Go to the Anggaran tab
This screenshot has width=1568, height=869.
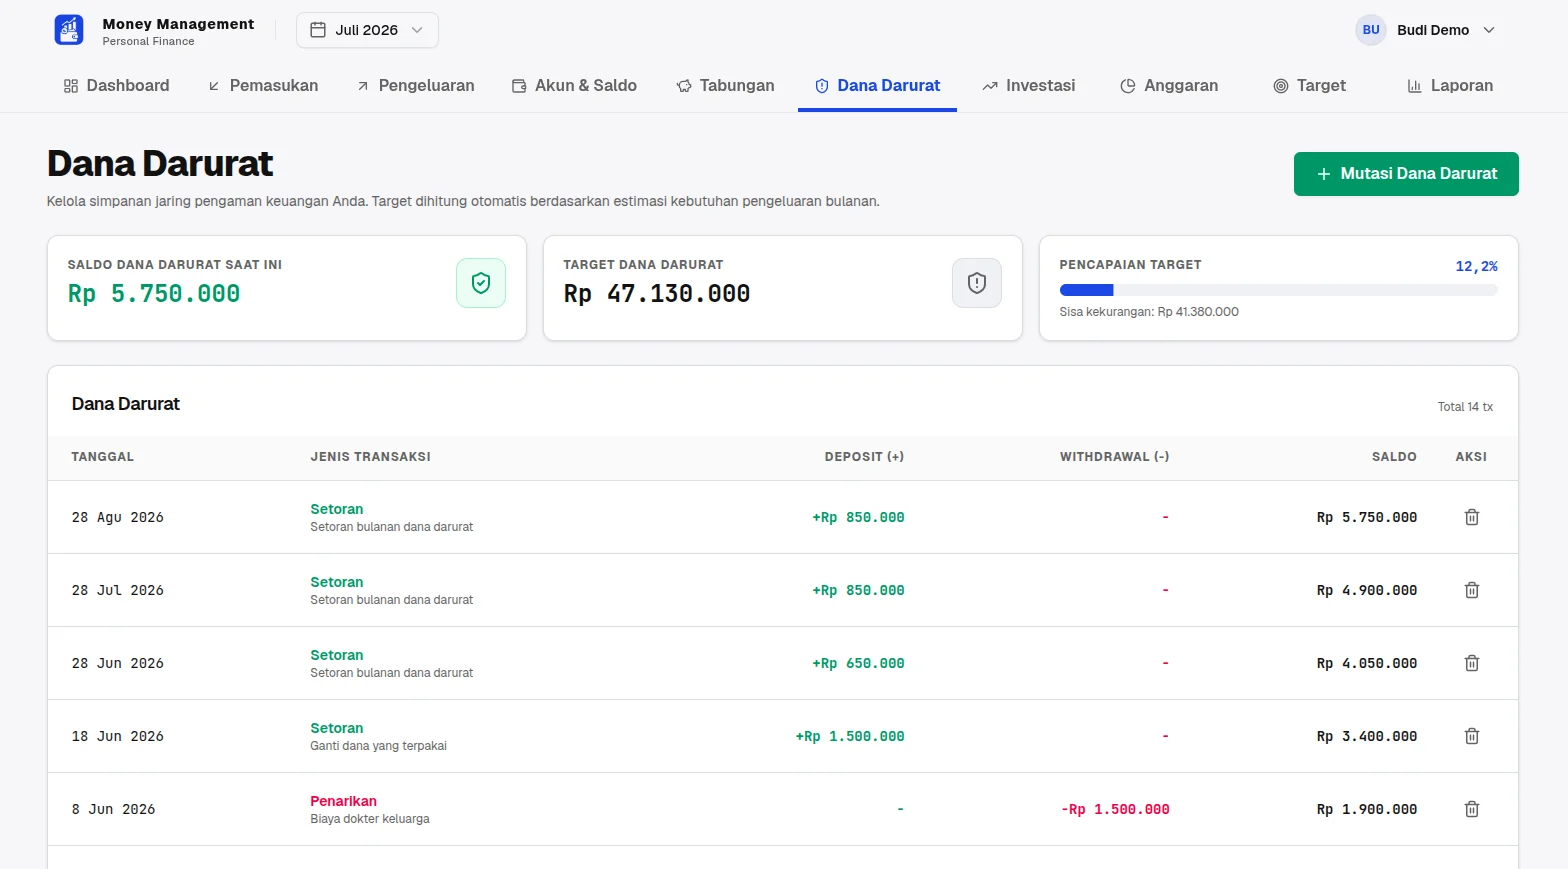coord(1169,86)
